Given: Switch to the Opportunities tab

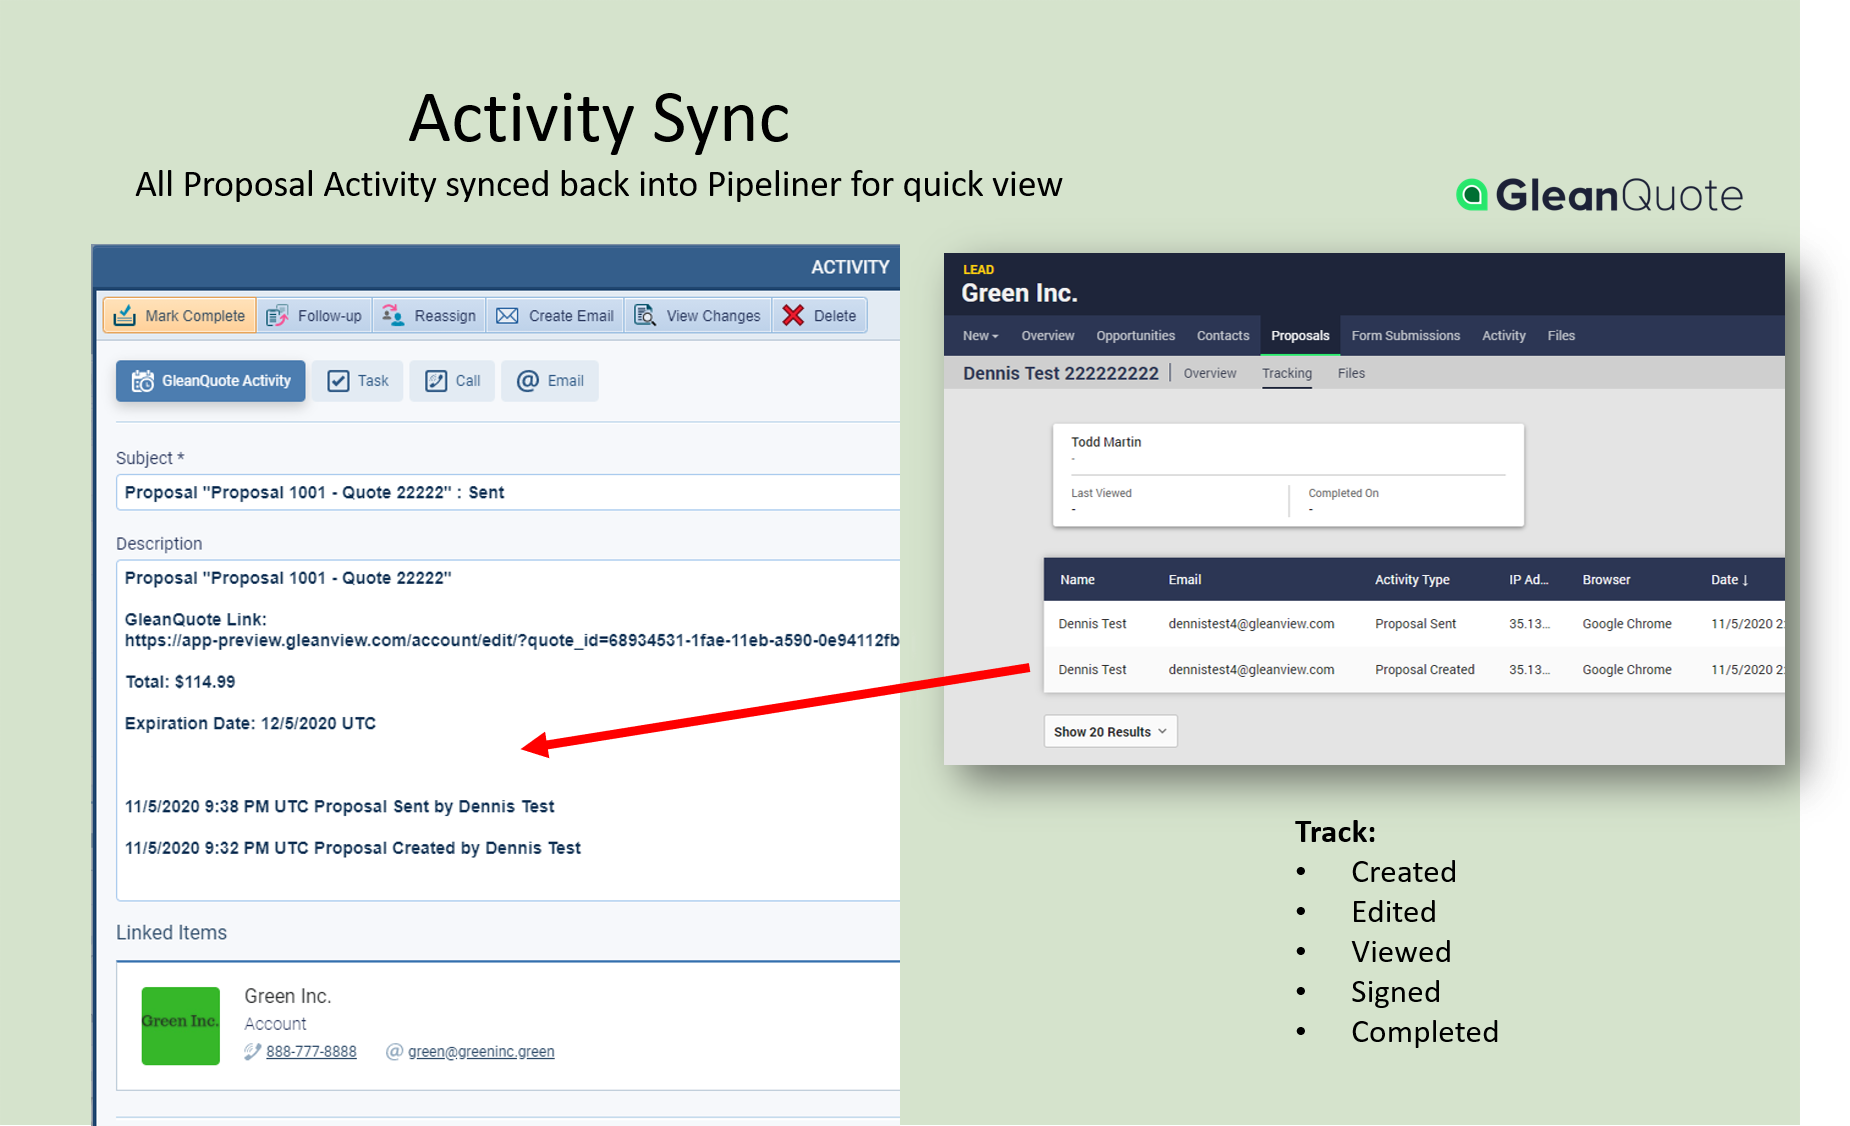Looking at the screenshot, I should [1135, 336].
